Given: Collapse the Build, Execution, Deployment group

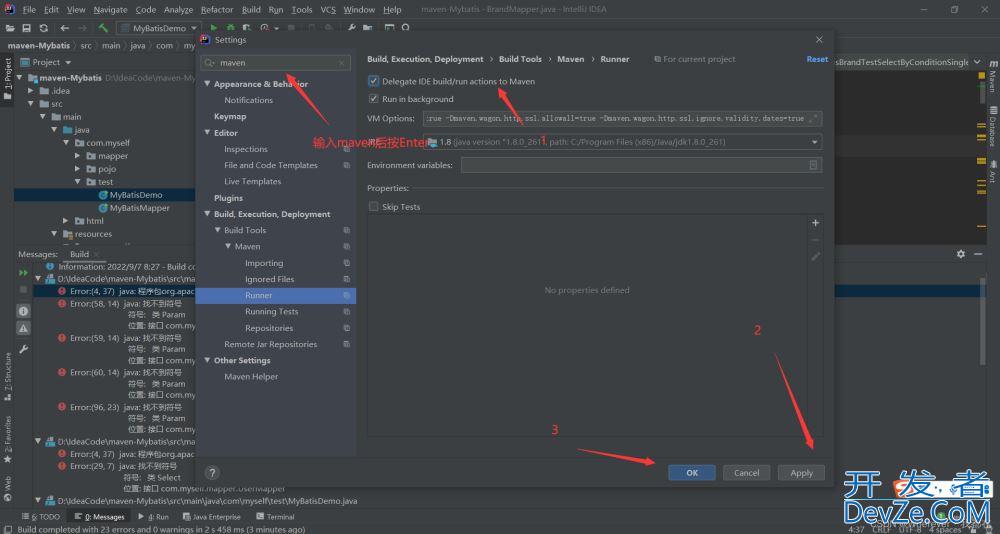Looking at the screenshot, I should (207, 214).
